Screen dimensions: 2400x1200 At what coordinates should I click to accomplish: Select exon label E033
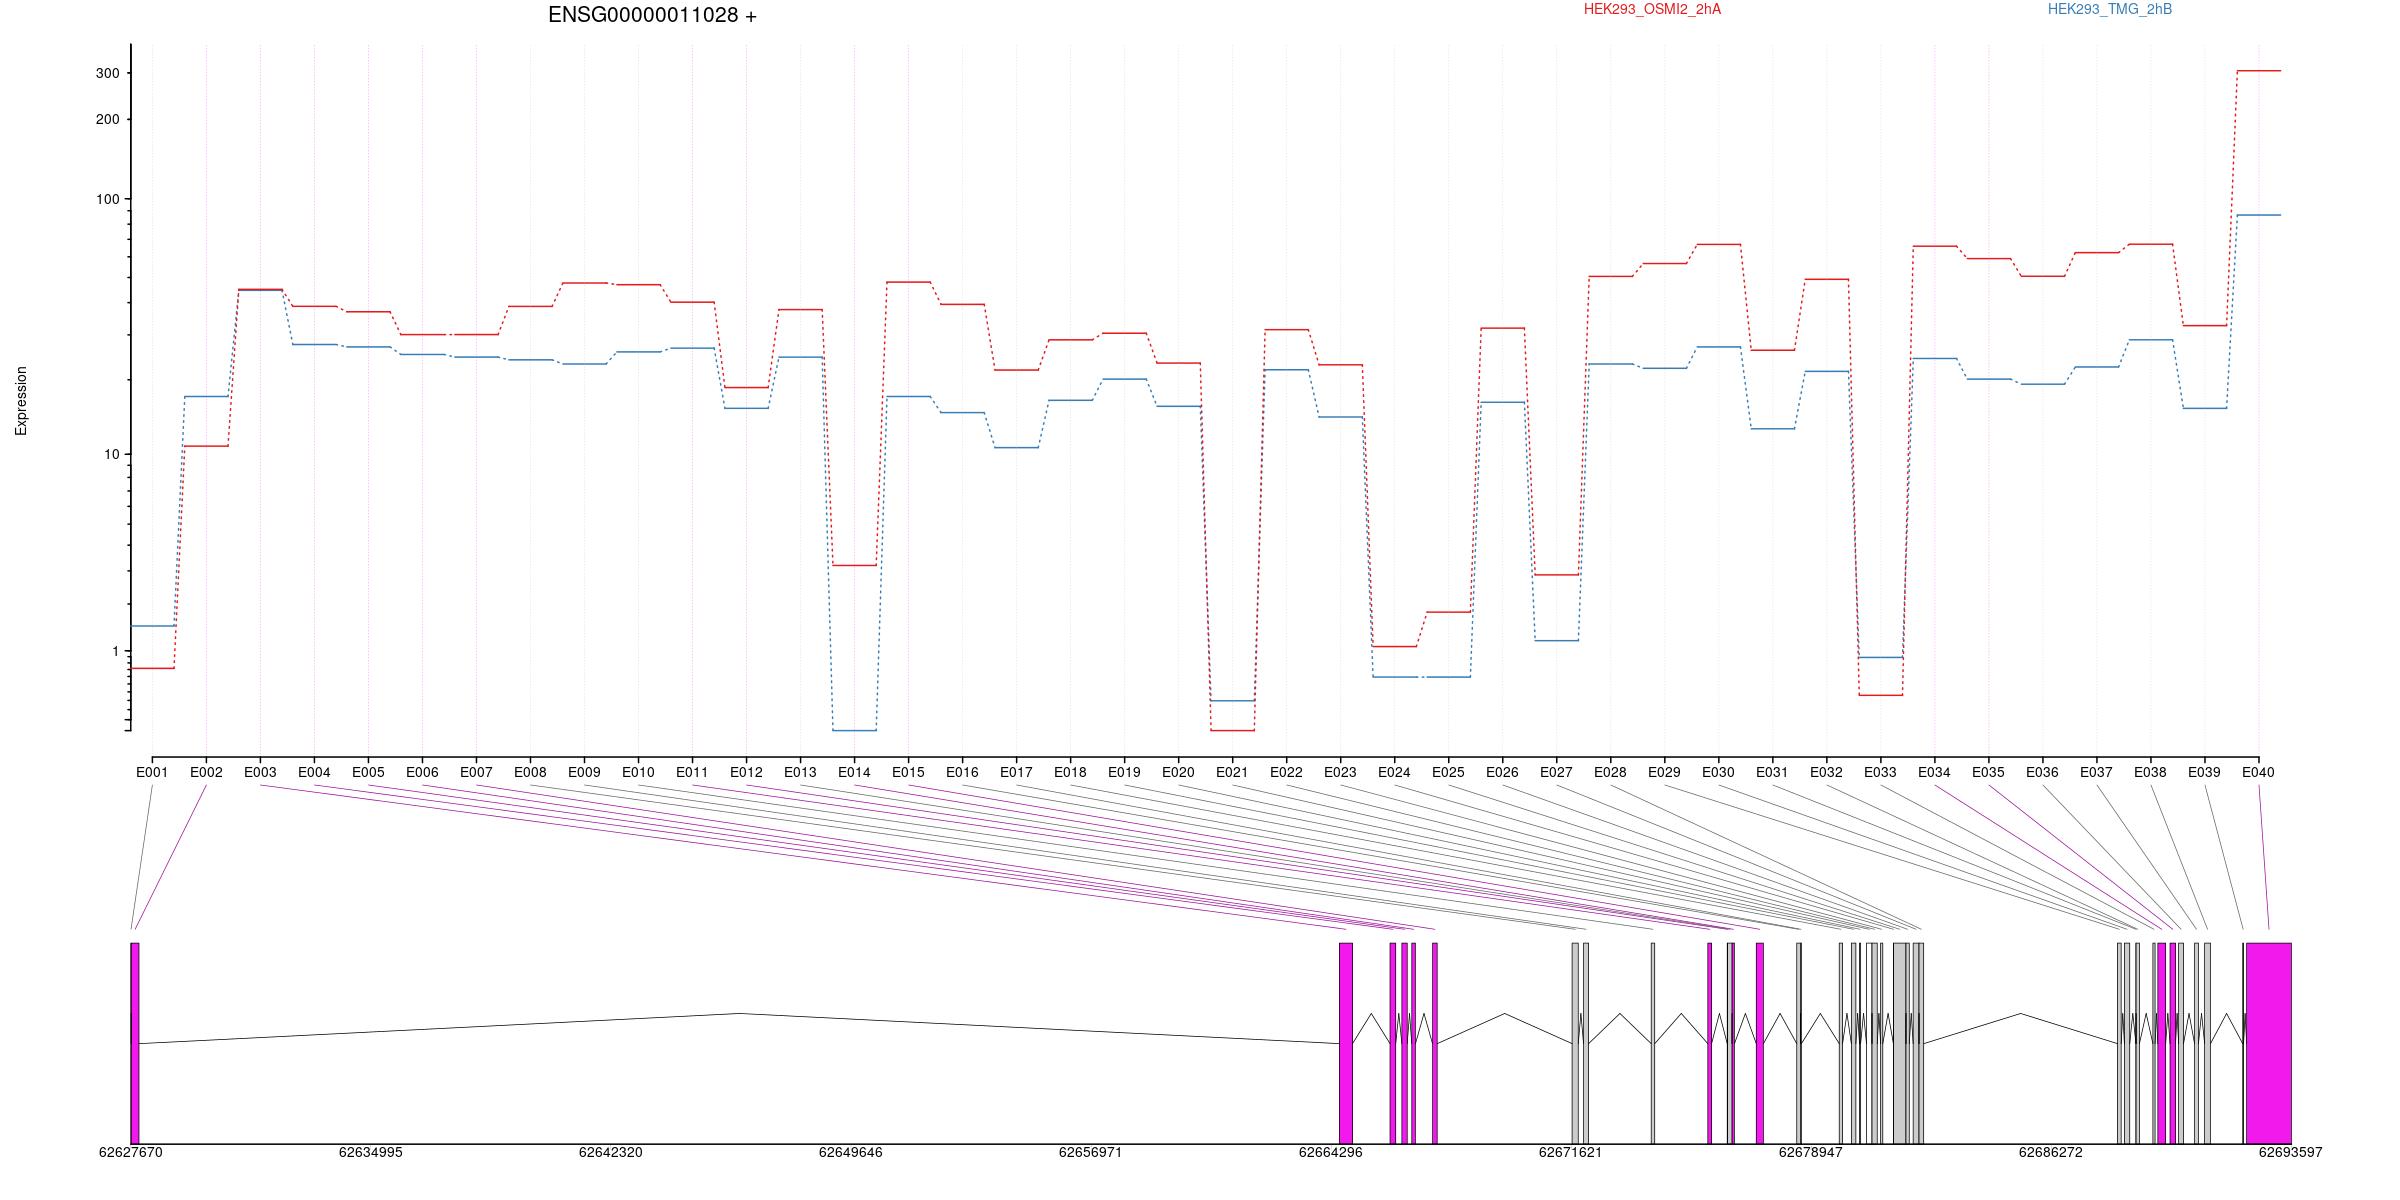click(x=1880, y=772)
